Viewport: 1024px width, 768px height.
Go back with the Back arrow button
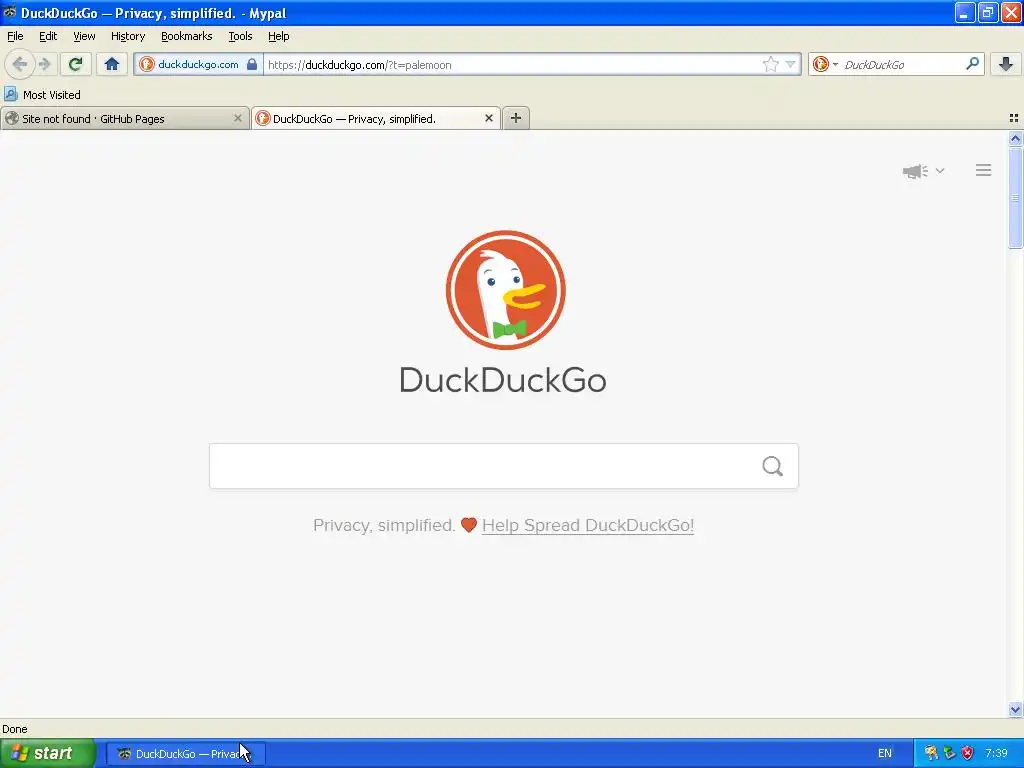click(20, 64)
